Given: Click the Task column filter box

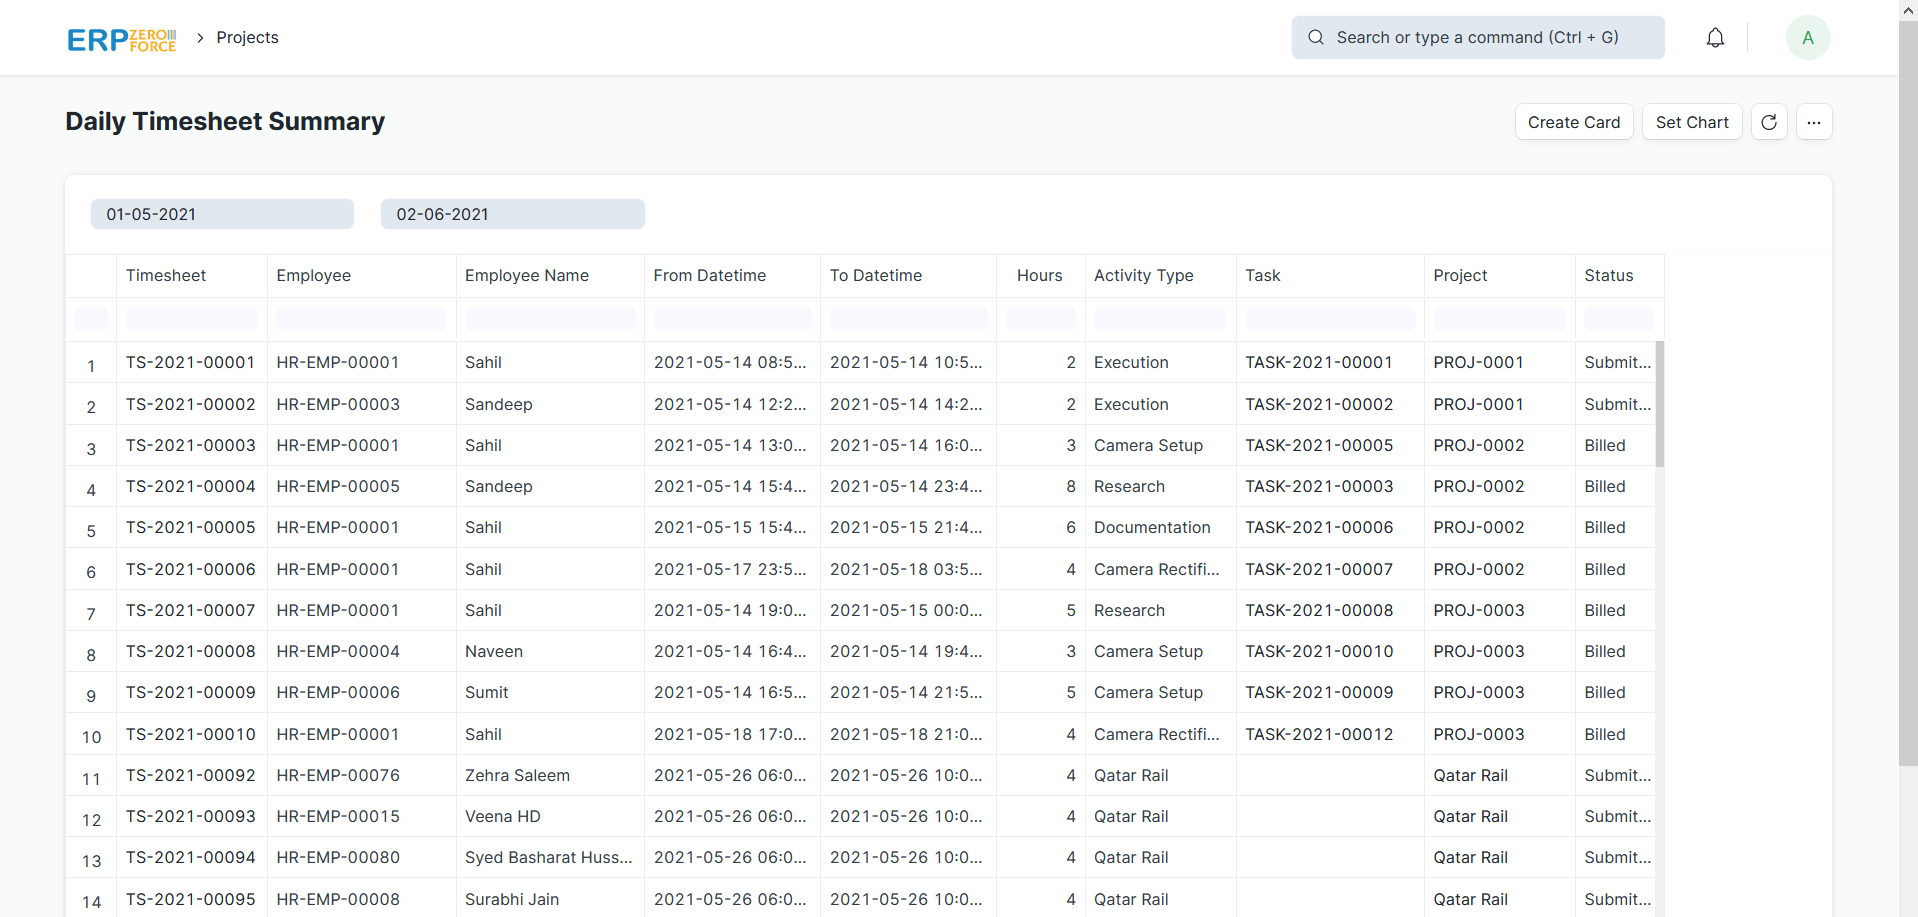Looking at the screenshot, I should pyautogui.click(x=1330, y=319).
